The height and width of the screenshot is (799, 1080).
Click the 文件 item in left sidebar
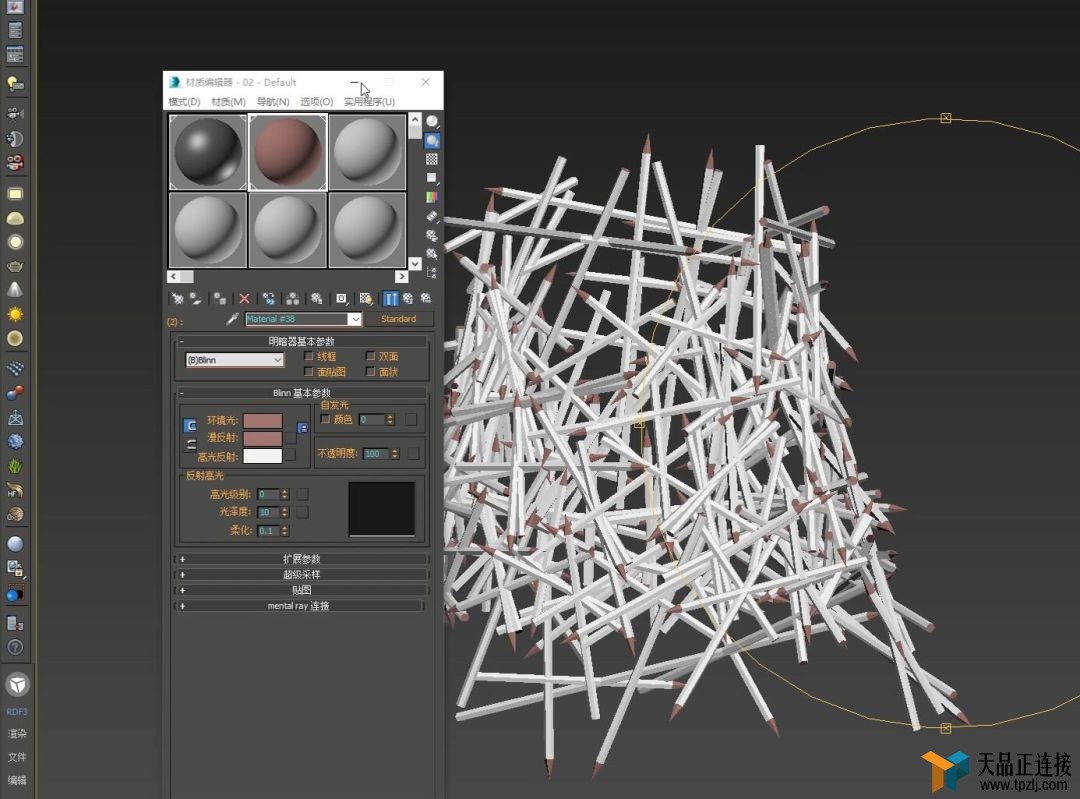tap(17, 757)
